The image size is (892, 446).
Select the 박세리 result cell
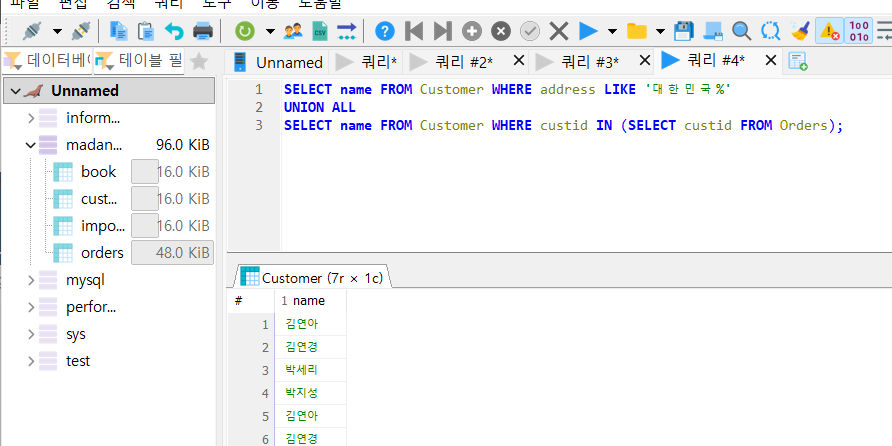[x=310, y=370]
